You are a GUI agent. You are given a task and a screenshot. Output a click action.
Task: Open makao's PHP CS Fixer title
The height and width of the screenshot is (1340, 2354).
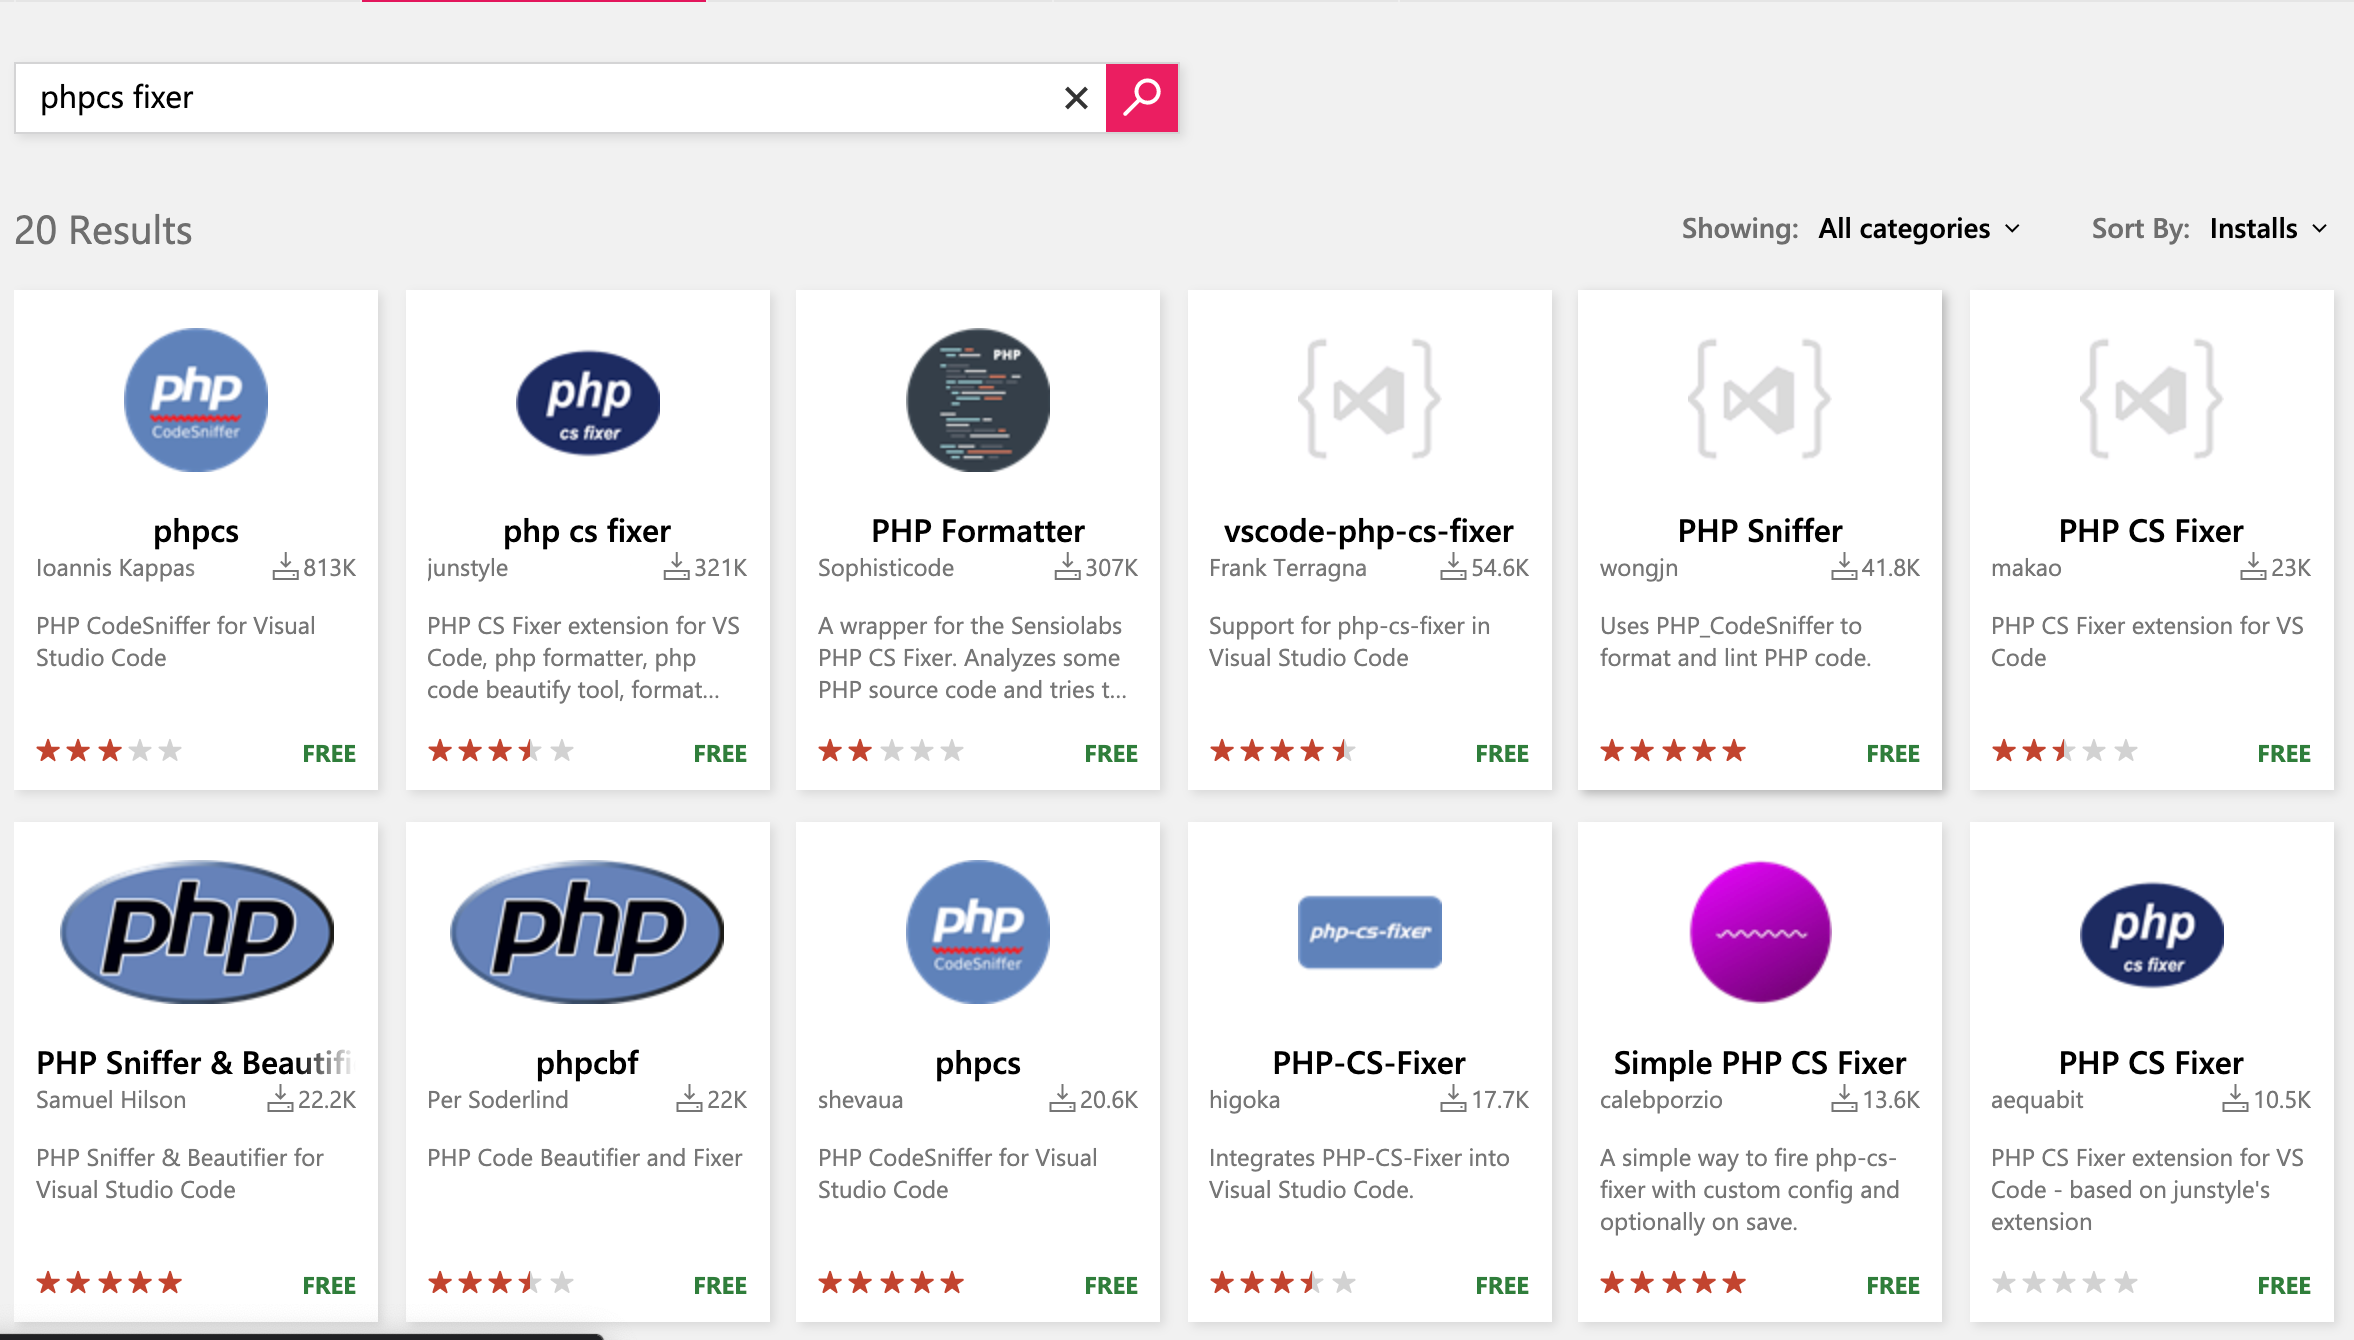pyautogui.click(x=2151, y=530)
